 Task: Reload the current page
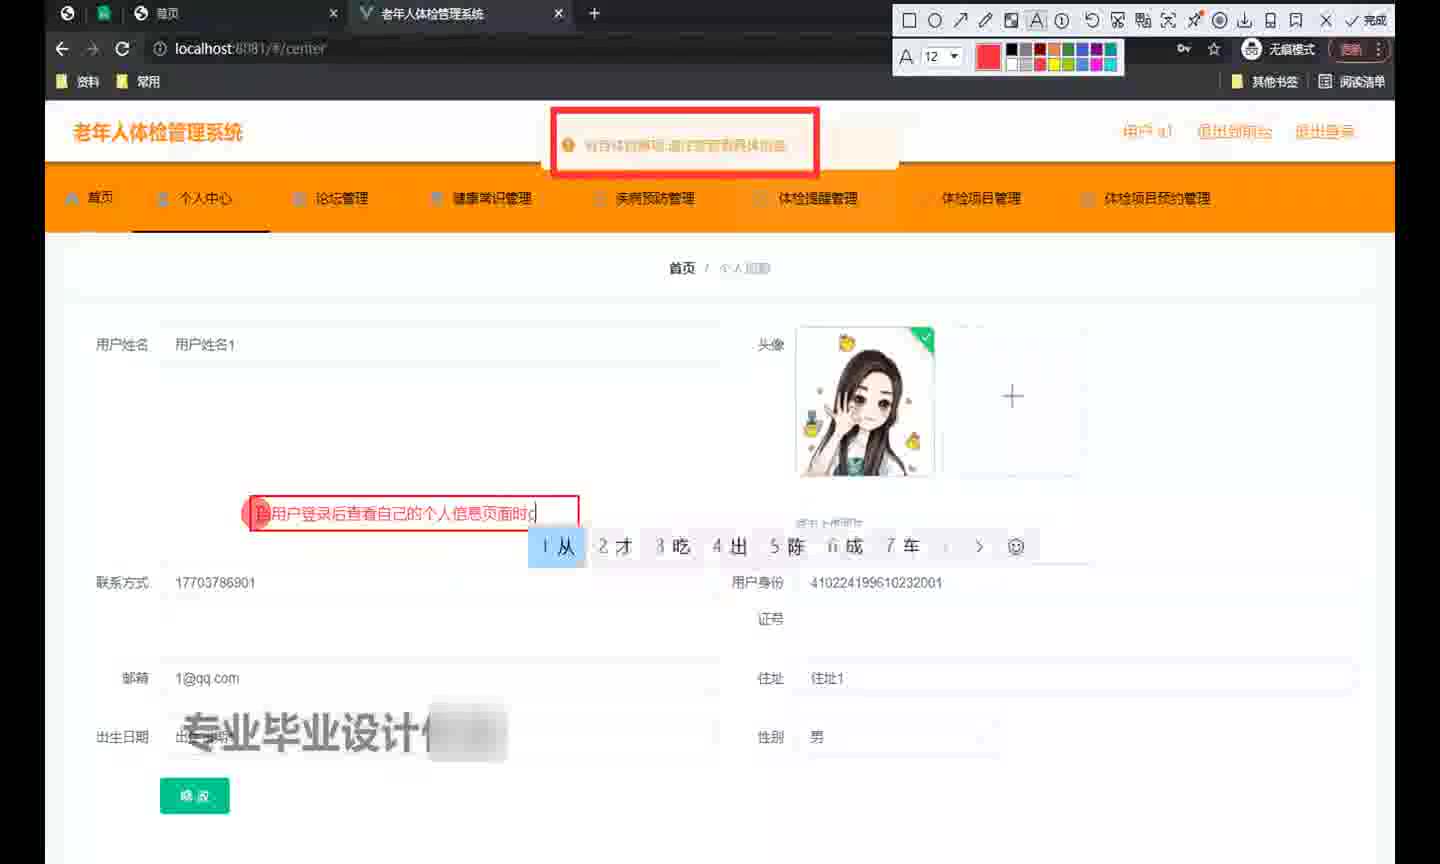(x=122, y=48)
